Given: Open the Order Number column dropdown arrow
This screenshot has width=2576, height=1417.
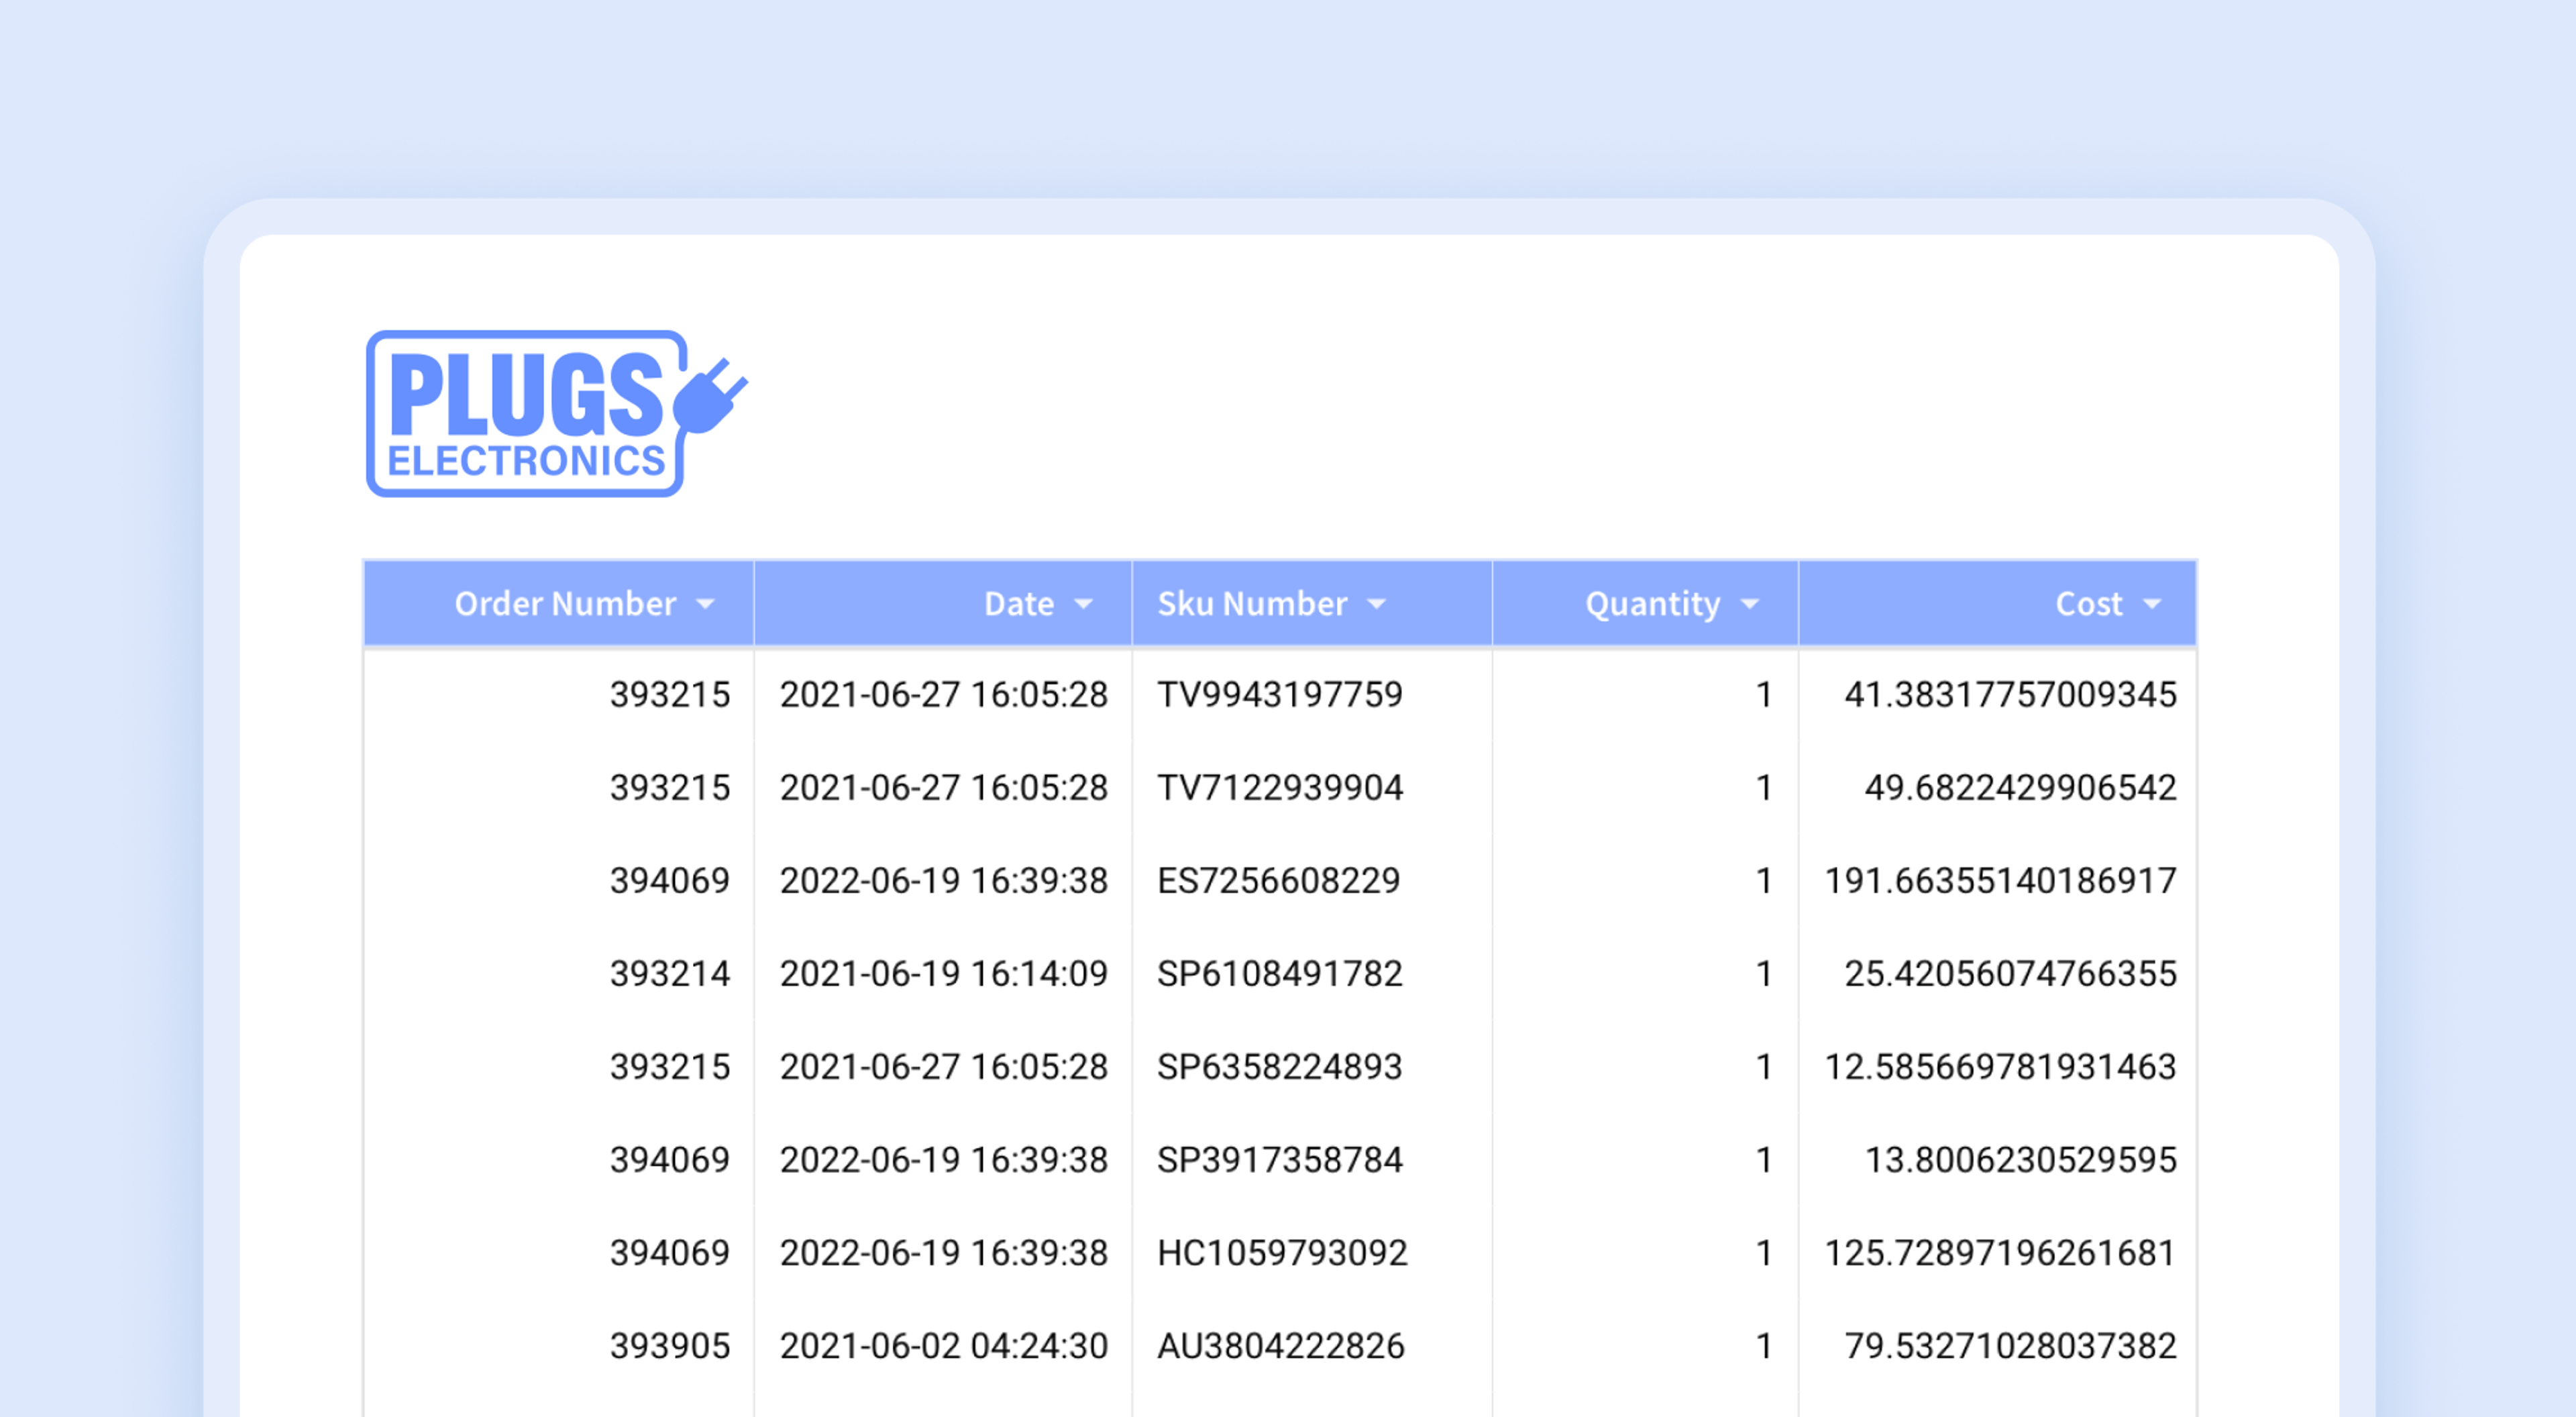Looking at the screenshot, I should (705, 604).
